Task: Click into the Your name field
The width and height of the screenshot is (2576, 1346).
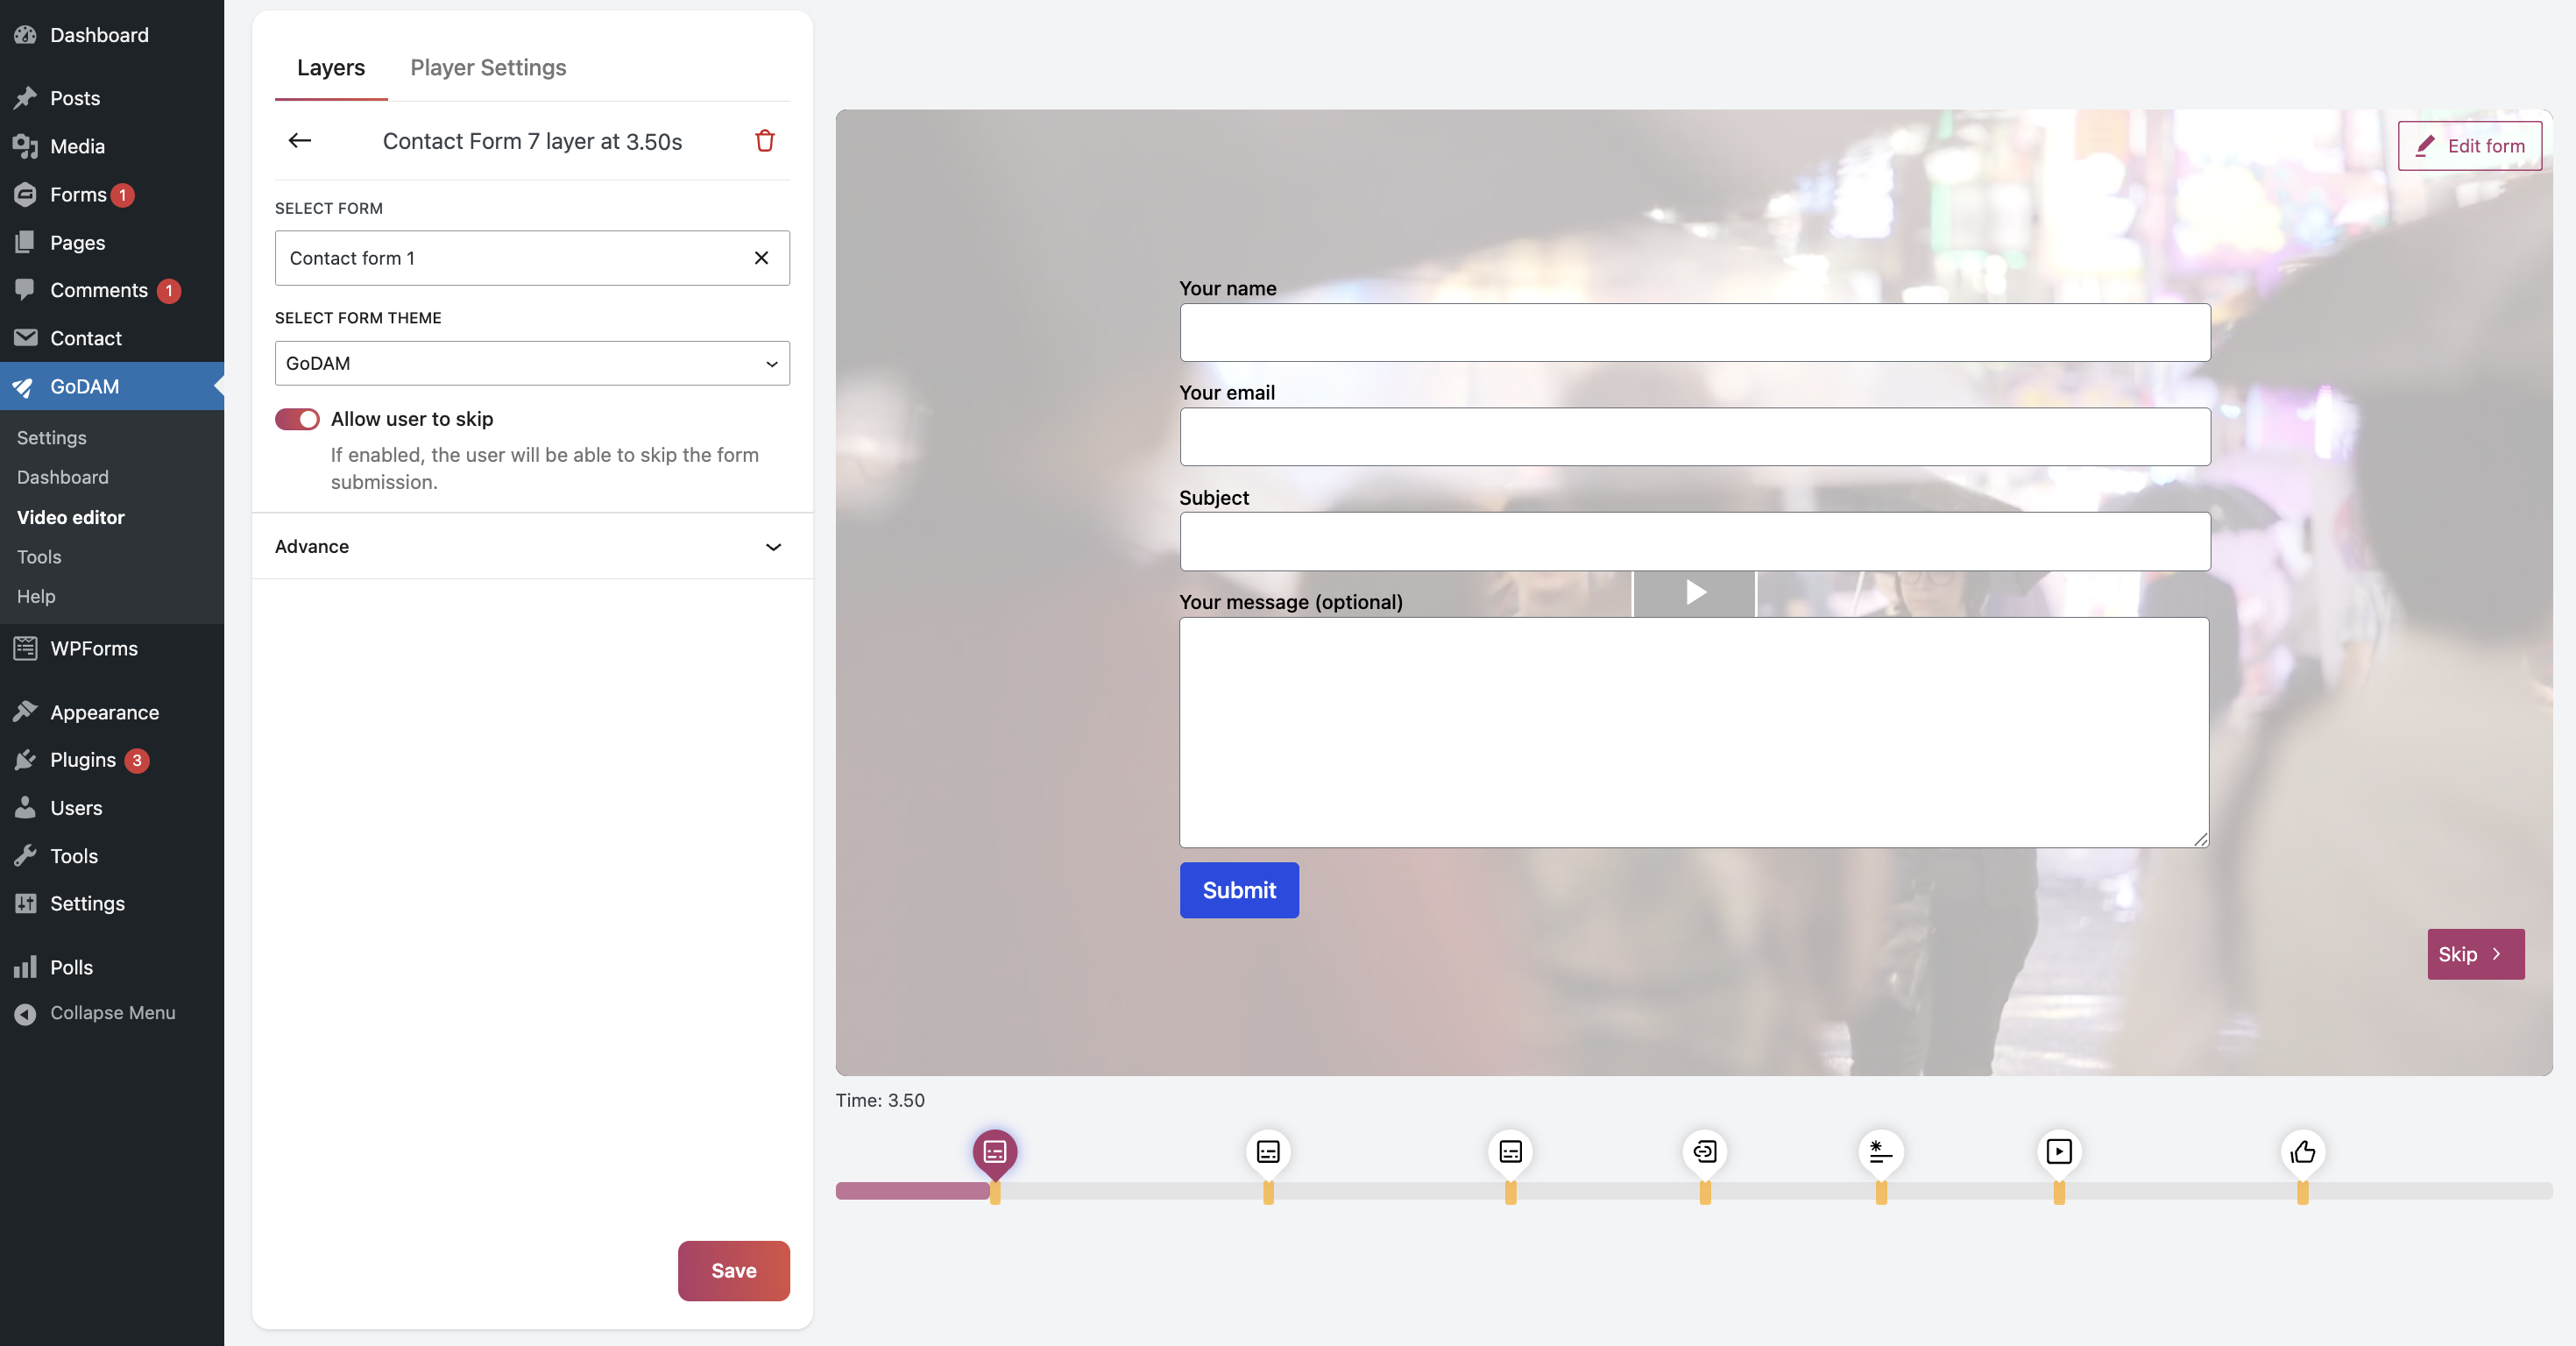Action: [1695, 333]
